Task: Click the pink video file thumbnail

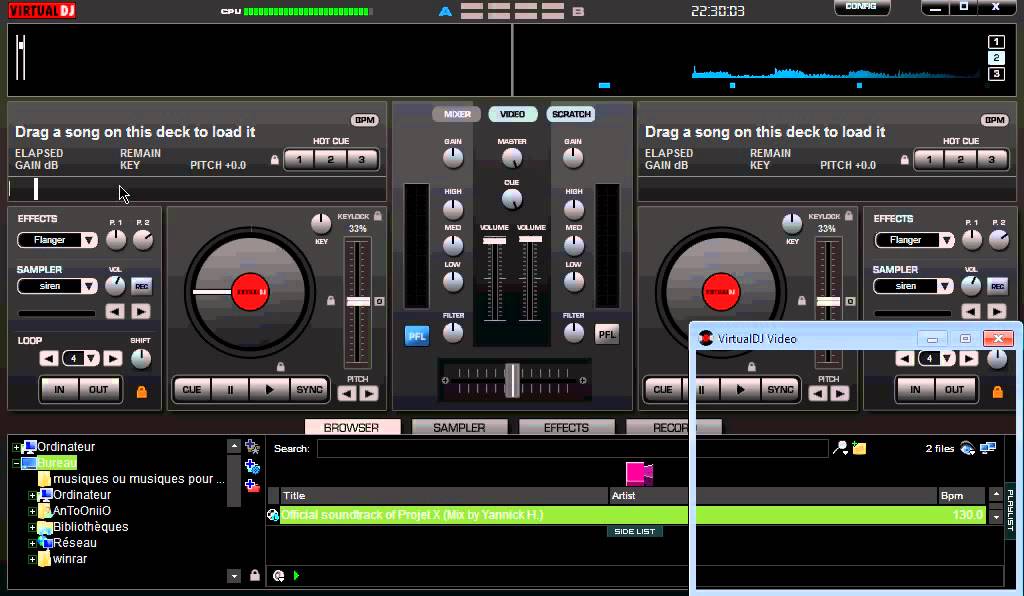Action: 639,473
